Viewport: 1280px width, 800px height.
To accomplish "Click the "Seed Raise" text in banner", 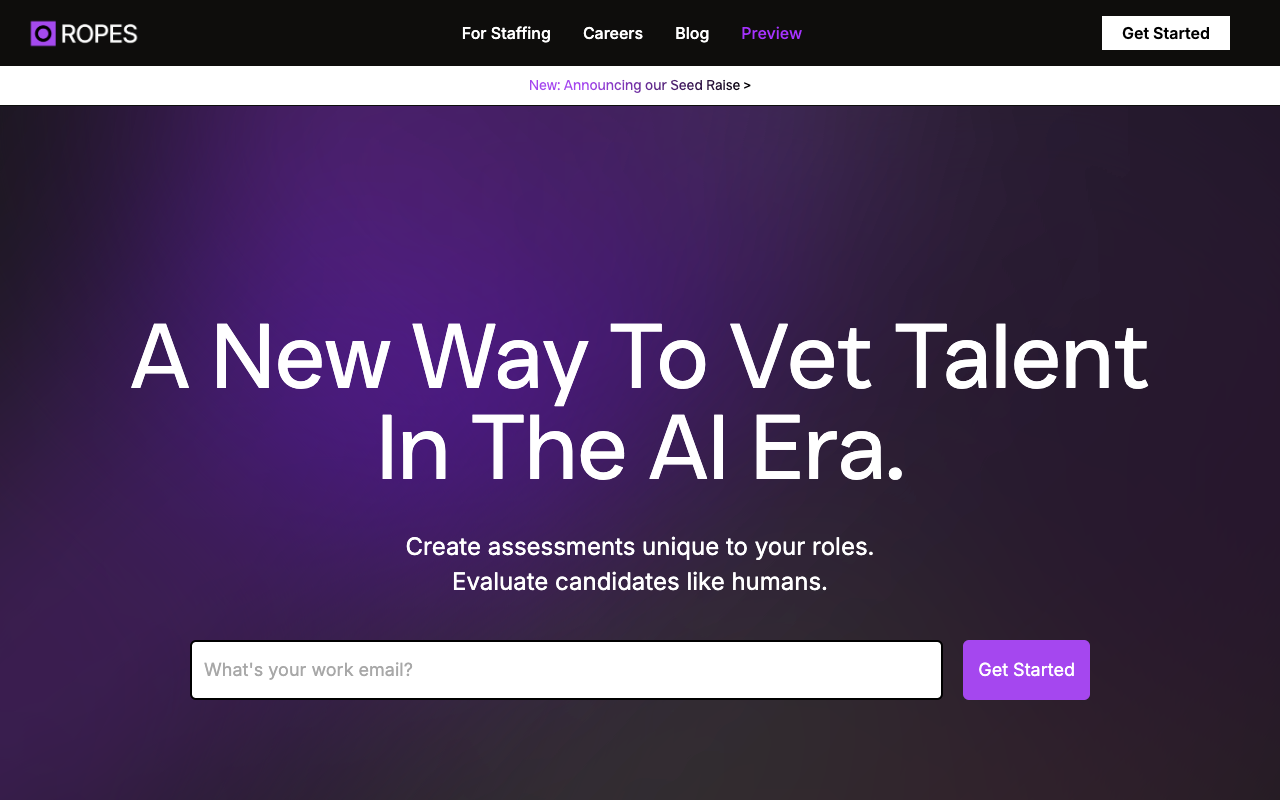I will [705, 85].
